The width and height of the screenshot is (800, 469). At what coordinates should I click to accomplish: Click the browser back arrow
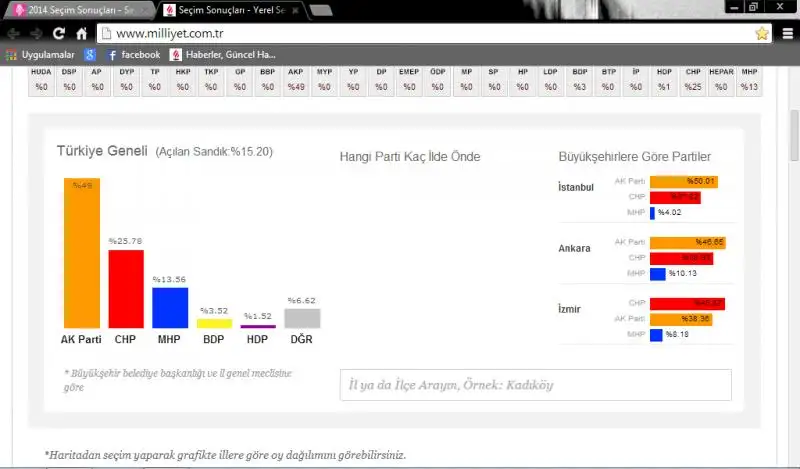pos(13,33)
